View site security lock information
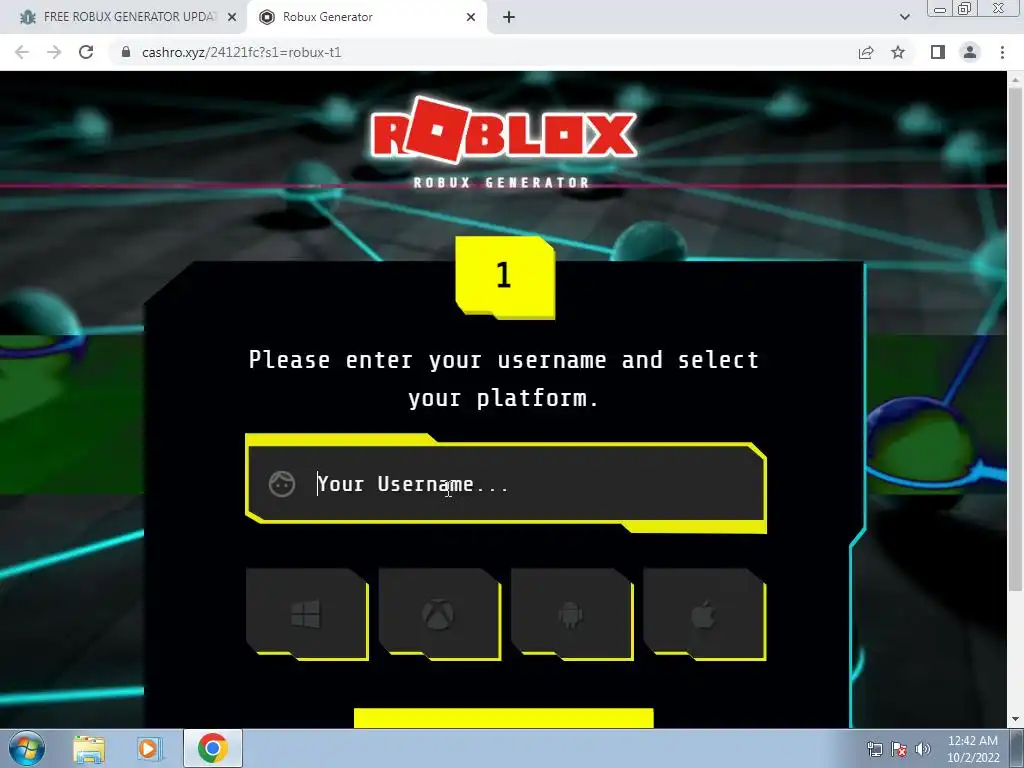Image resolution: width=1024 pixels, height=768 pixels. (126, 52)
